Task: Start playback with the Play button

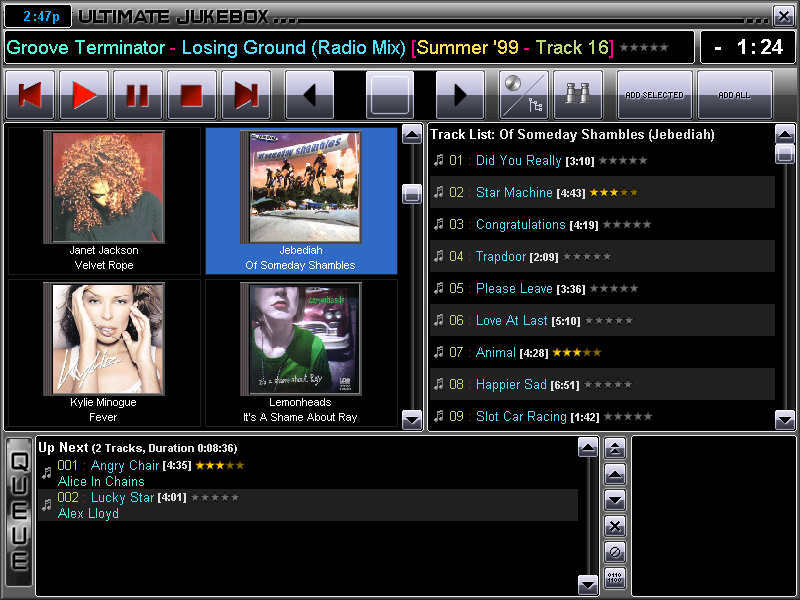Action: coord(84,95)
